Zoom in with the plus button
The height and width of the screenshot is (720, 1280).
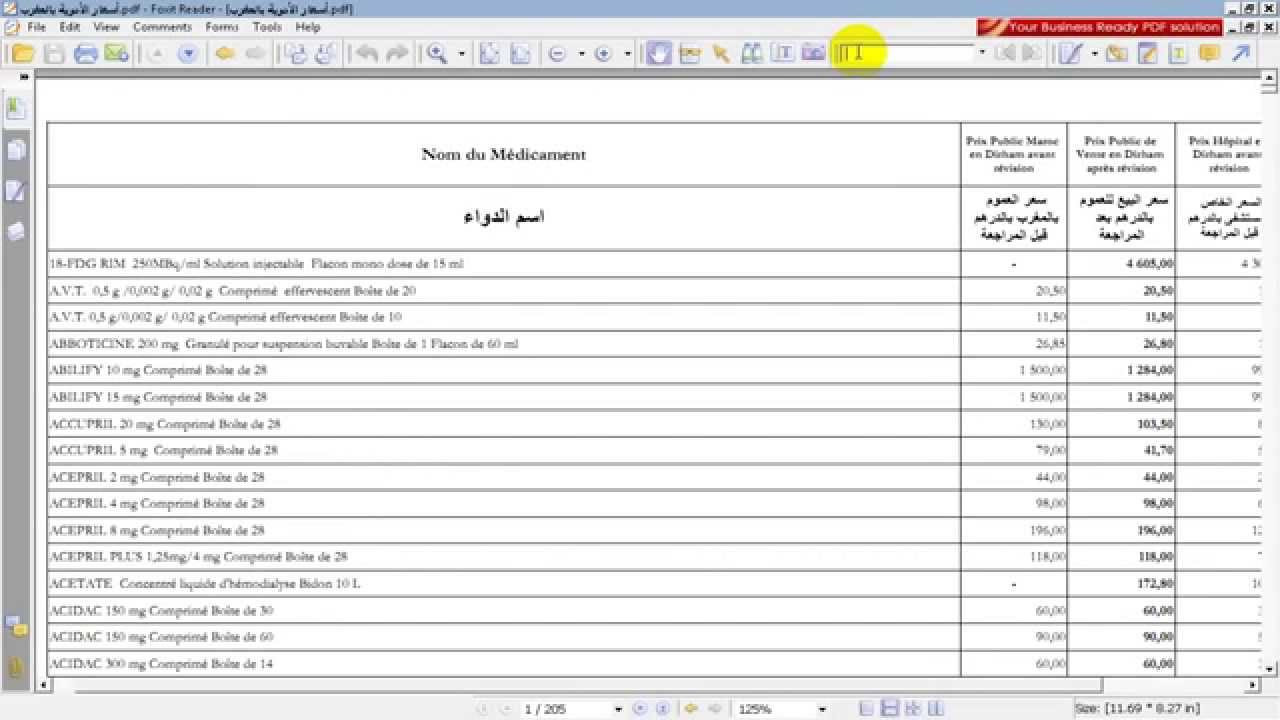603,54
